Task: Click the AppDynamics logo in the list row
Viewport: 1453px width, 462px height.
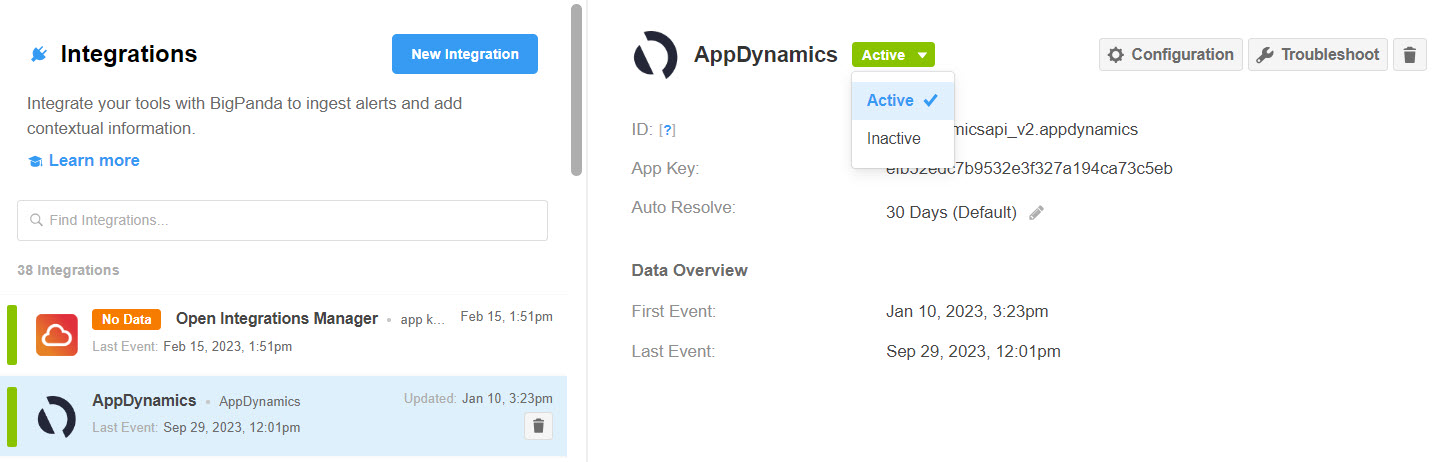Action: point(57,417)
